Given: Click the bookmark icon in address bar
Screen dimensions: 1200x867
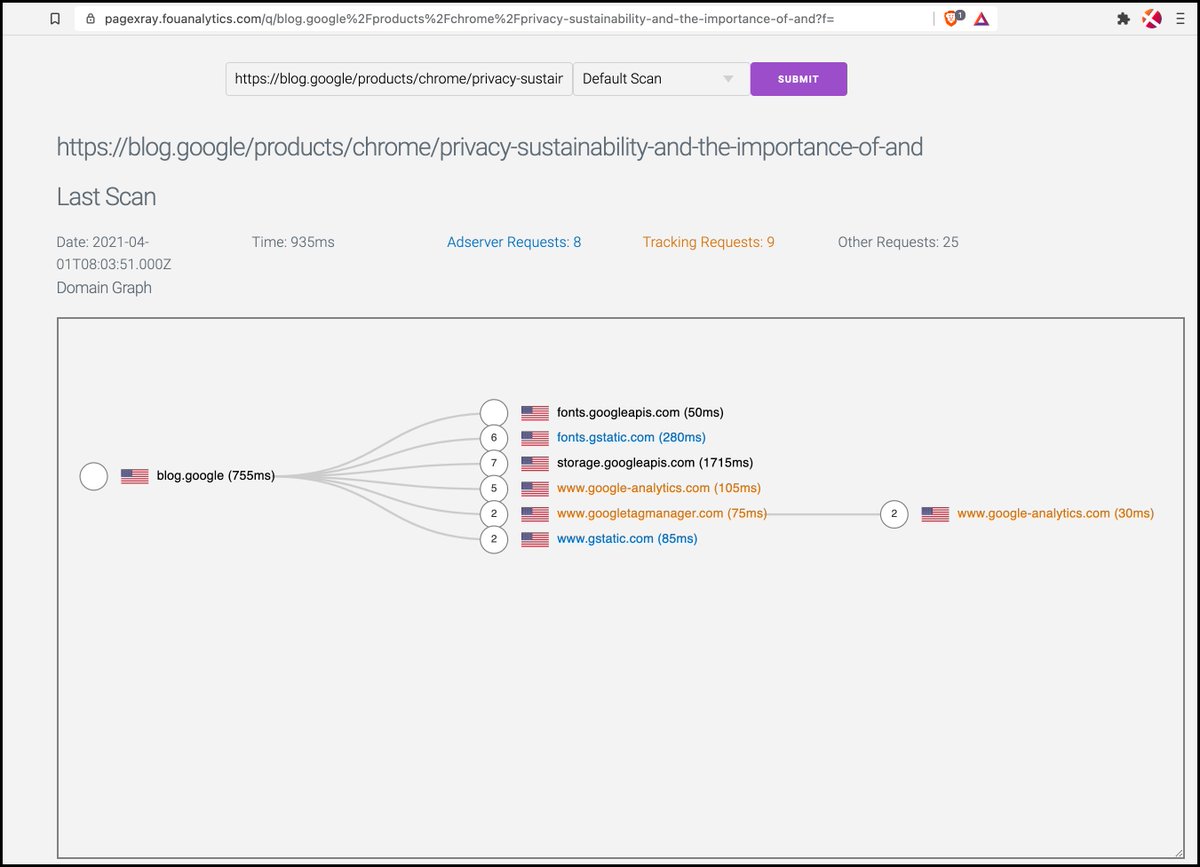Looking at the screenshot, I should (55, 18).
